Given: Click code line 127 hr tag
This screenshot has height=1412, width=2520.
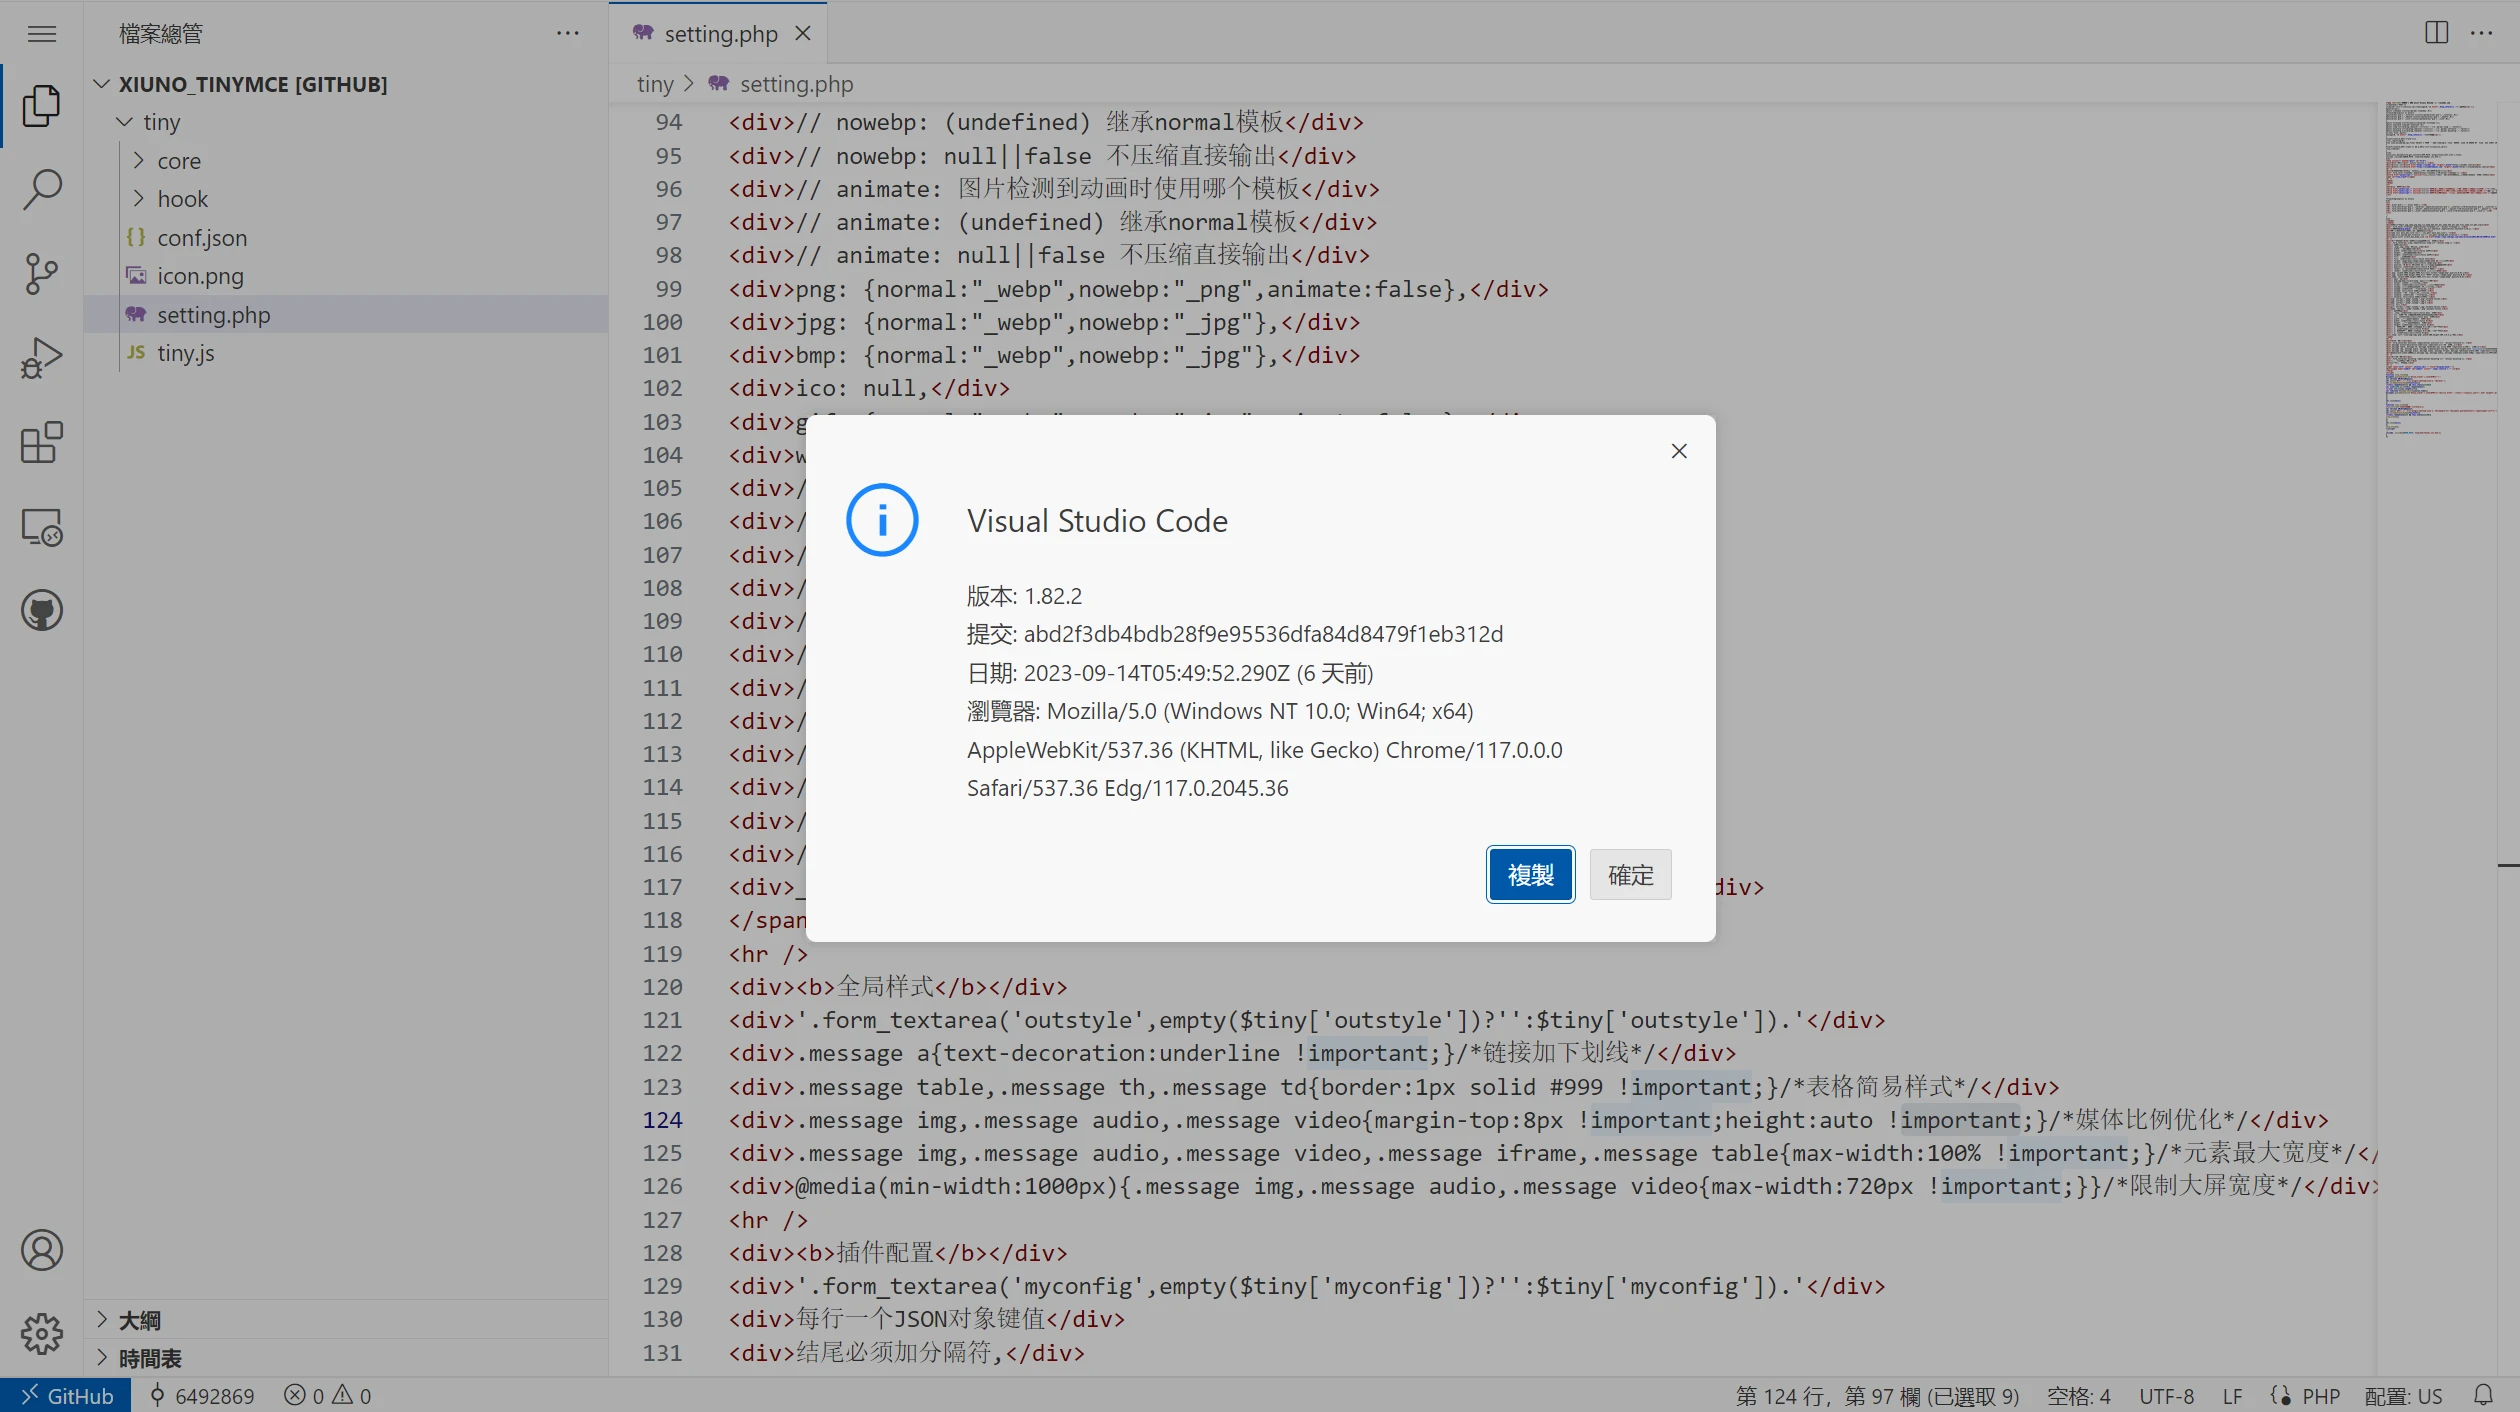Looking at the screenshot, I should click(768, 1219).
